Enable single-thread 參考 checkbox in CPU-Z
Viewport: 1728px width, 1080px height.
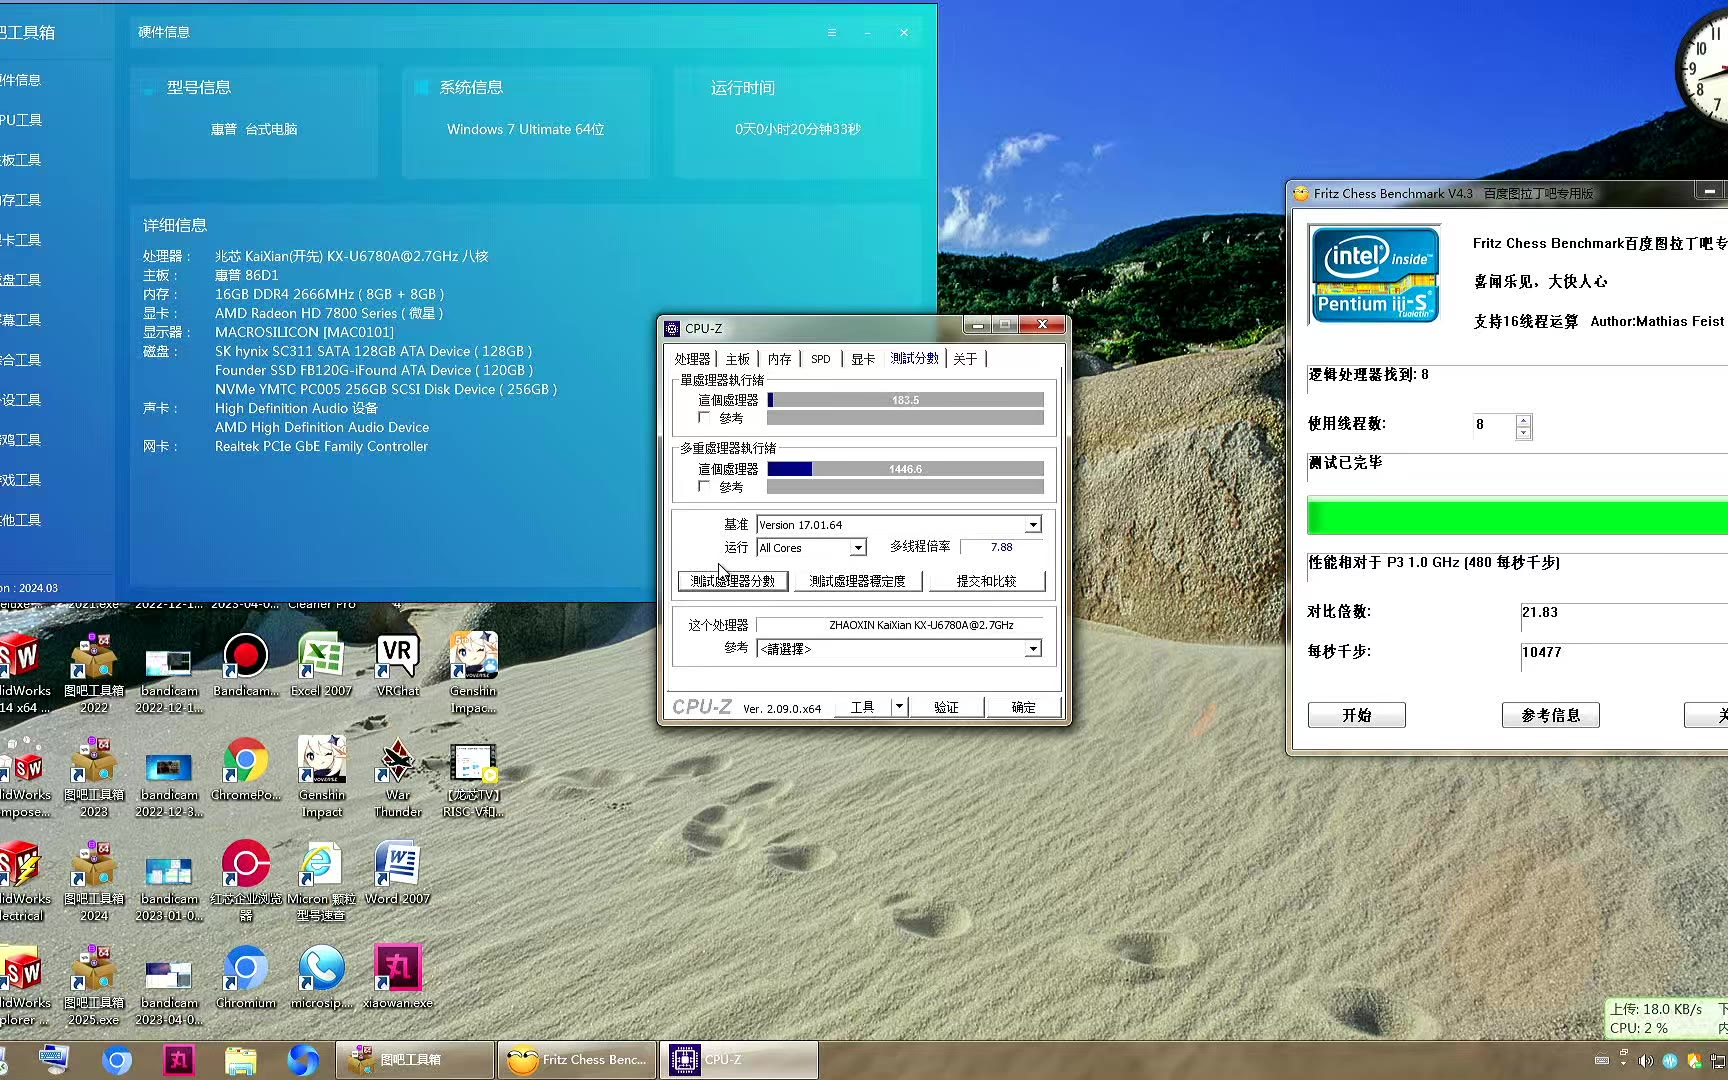point(704,418)
